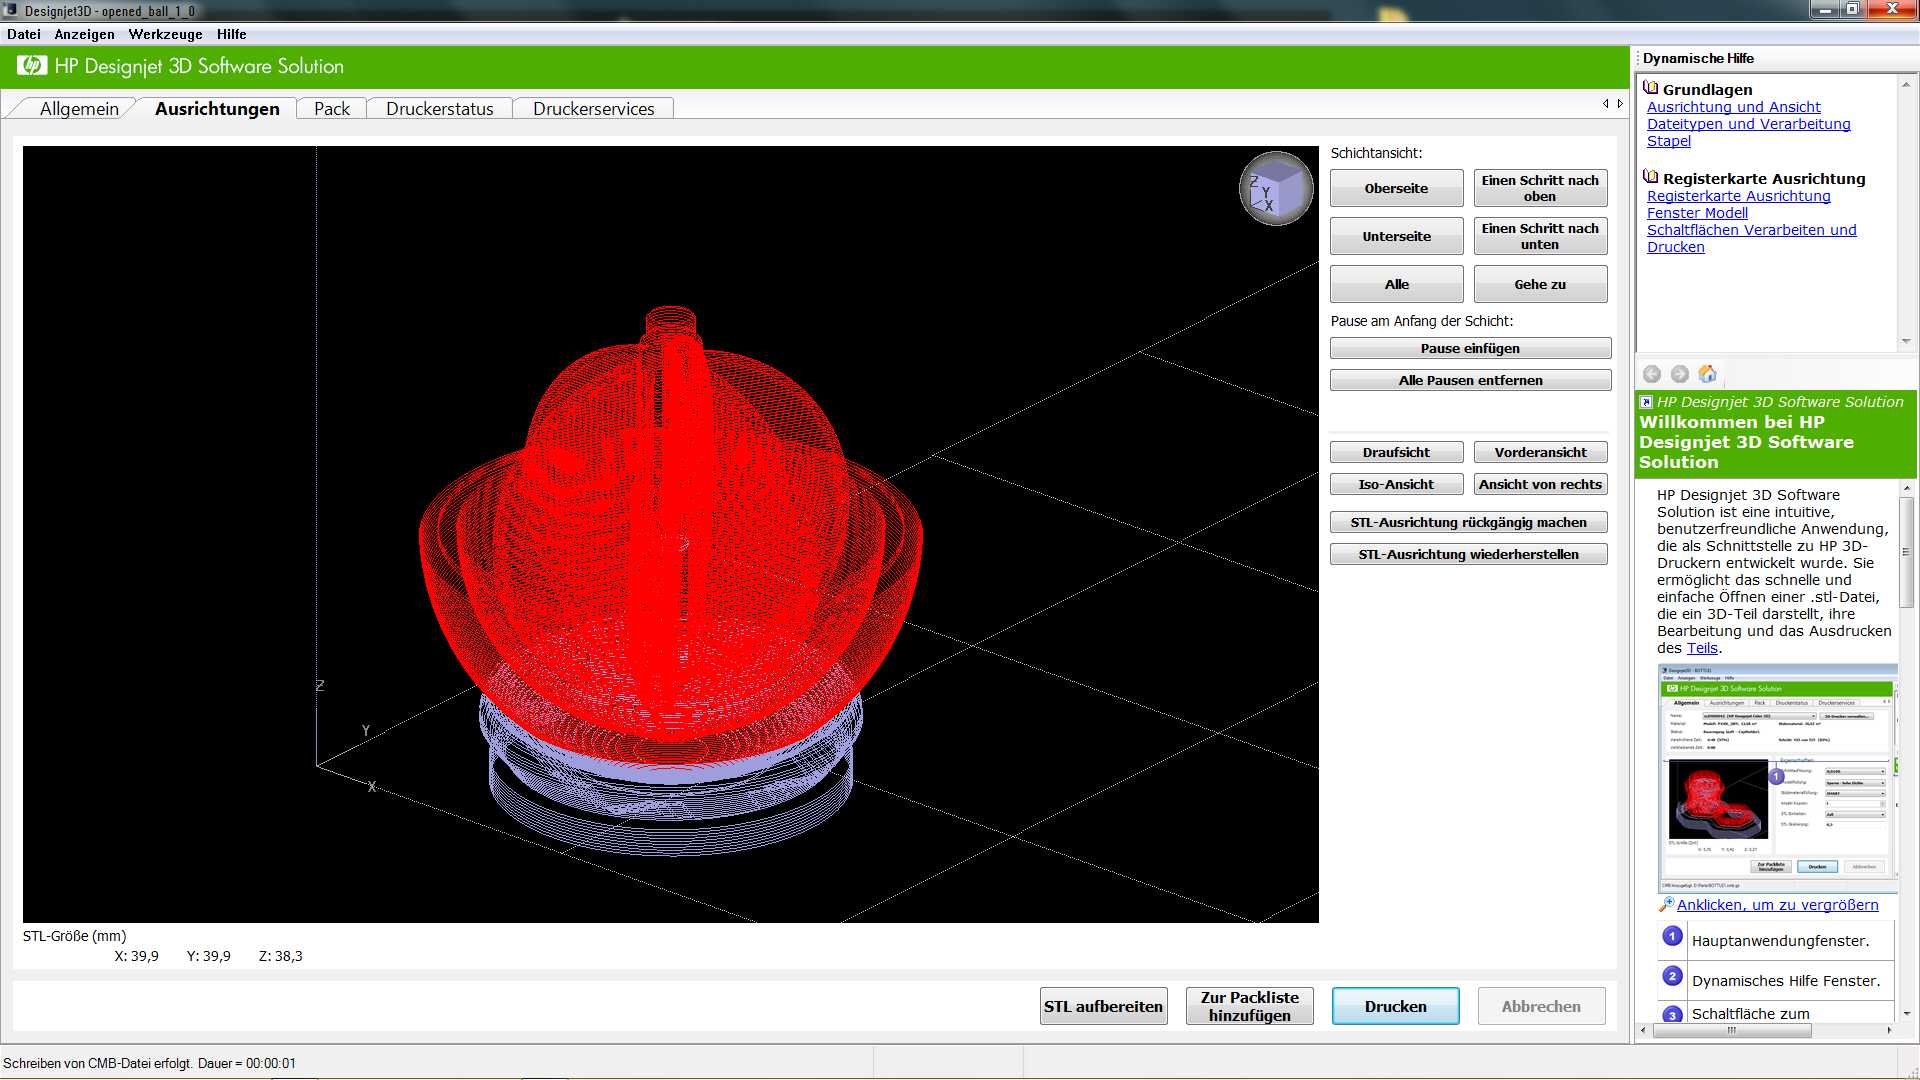Click the STL size value Z: 38,3
The image size is (1920, 1080).
(281, 956)
